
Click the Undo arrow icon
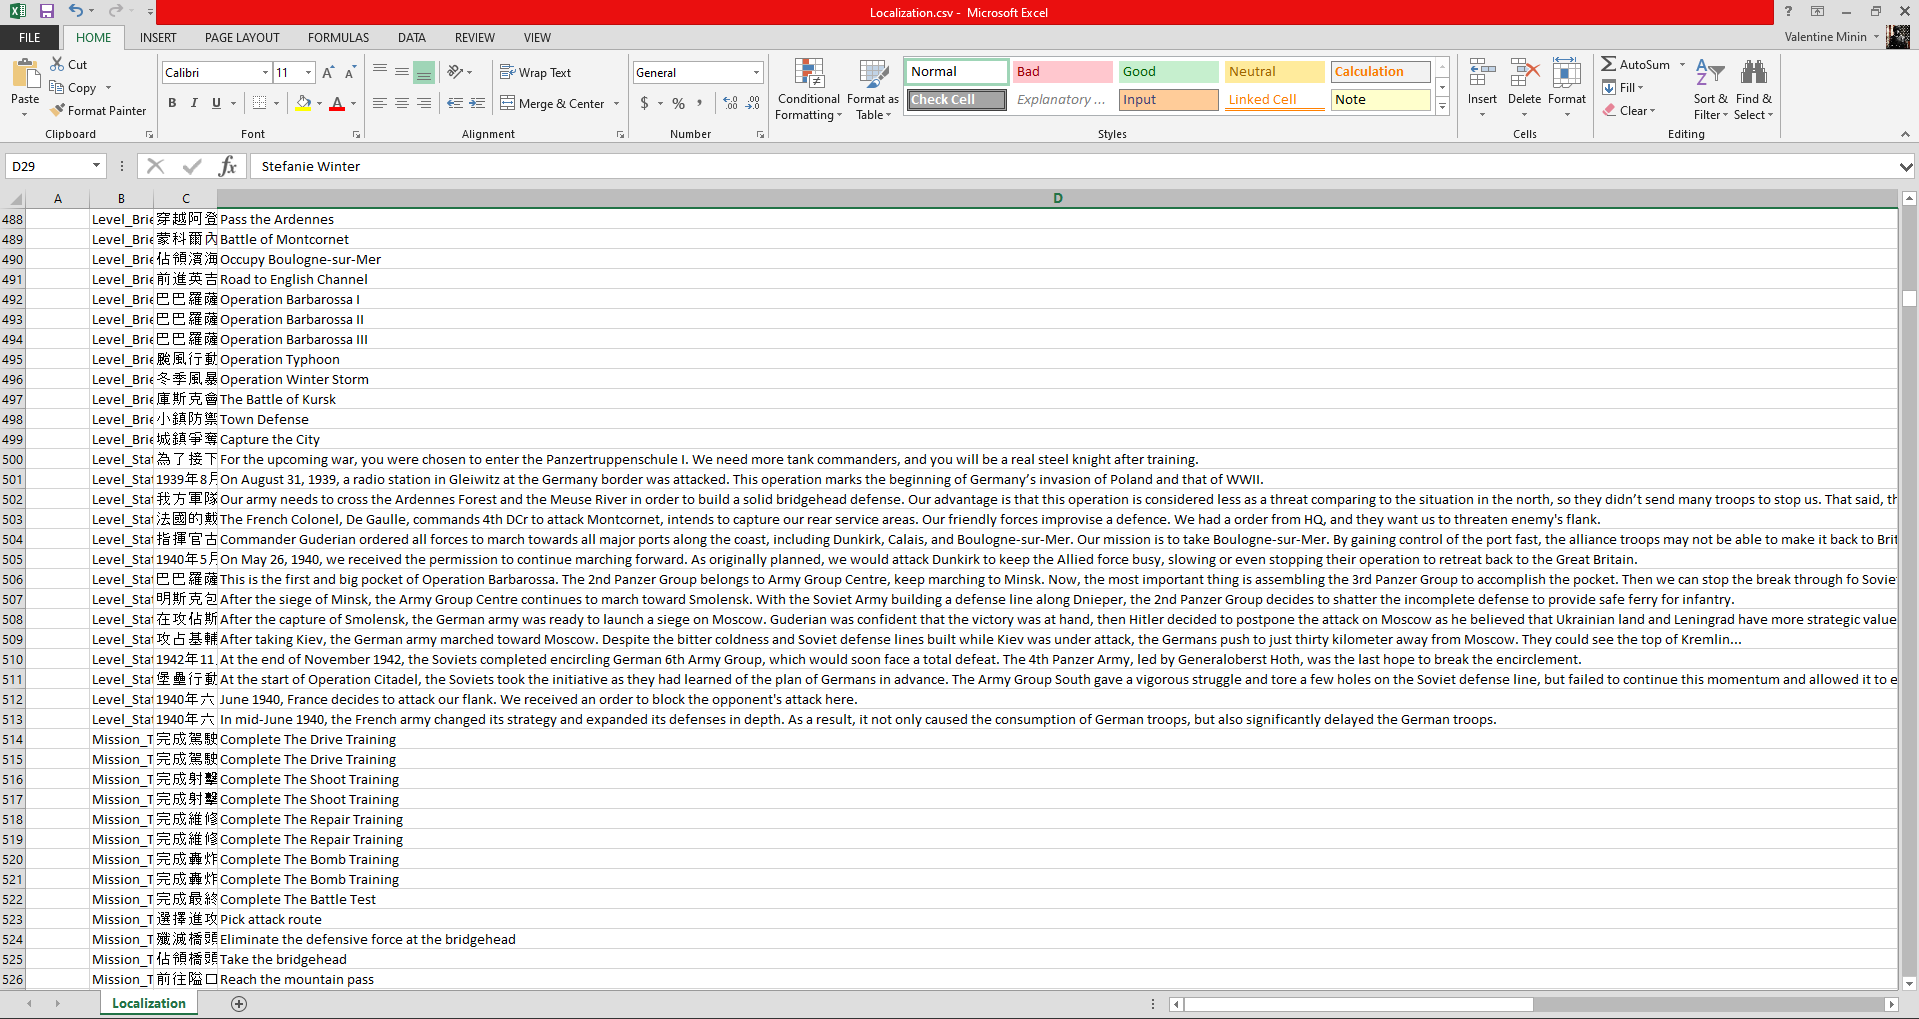point(76,11)
